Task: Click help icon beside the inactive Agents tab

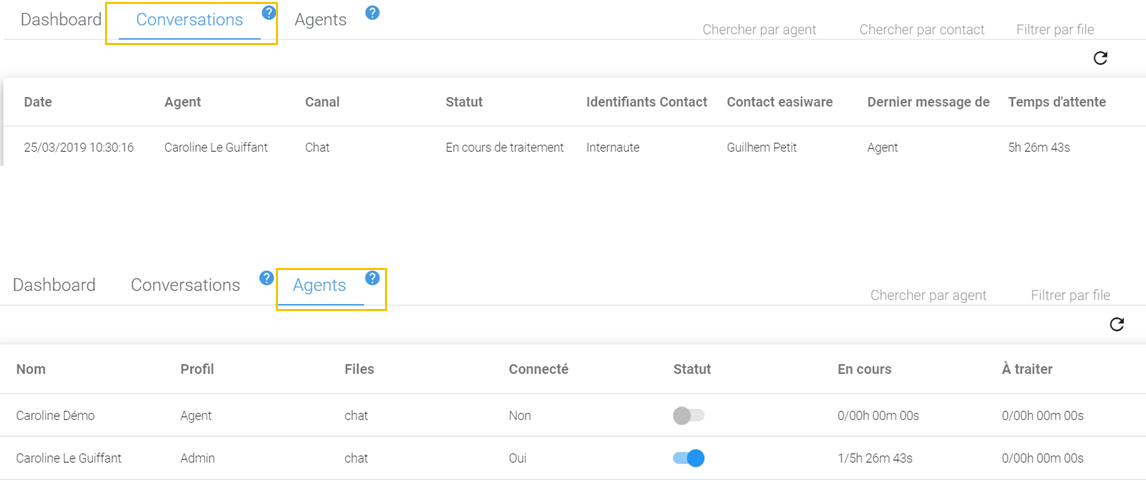Action: click(372, 13)
